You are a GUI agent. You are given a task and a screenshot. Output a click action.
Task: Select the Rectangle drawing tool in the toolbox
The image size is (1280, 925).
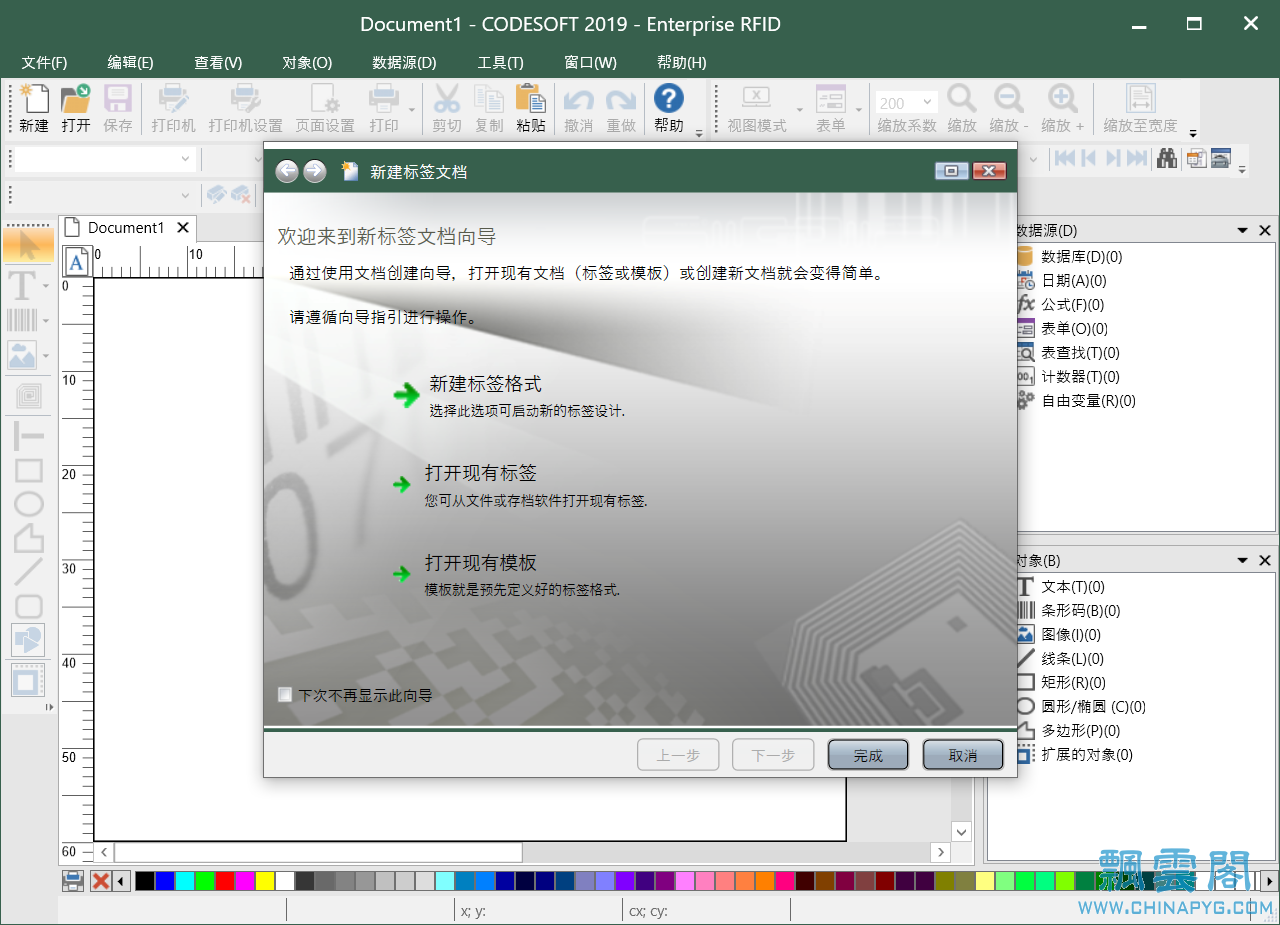[28, 470]
